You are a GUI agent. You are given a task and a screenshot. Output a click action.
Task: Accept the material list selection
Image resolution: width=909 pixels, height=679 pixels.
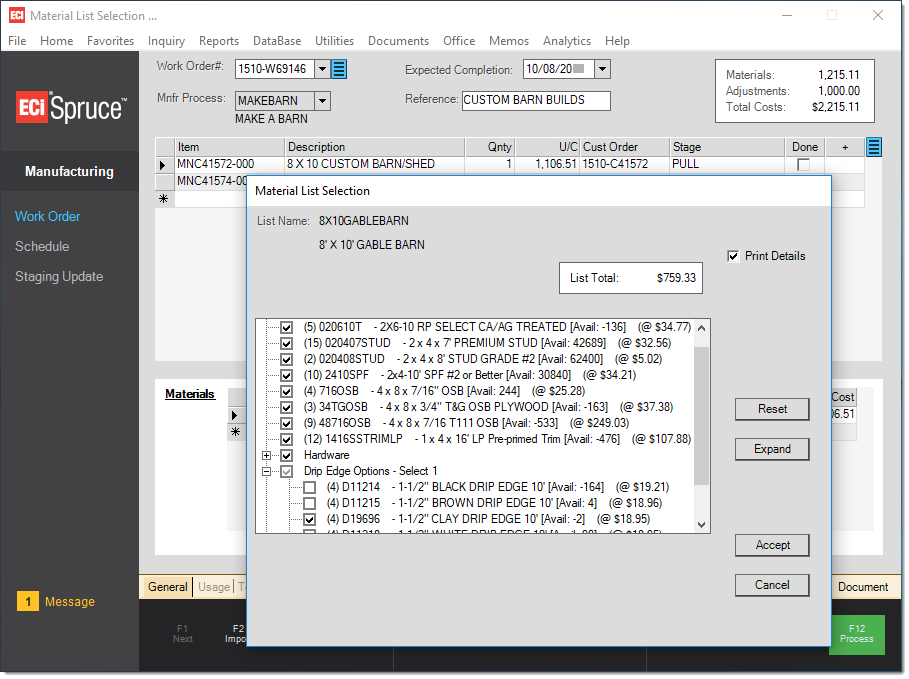[772, 546]
